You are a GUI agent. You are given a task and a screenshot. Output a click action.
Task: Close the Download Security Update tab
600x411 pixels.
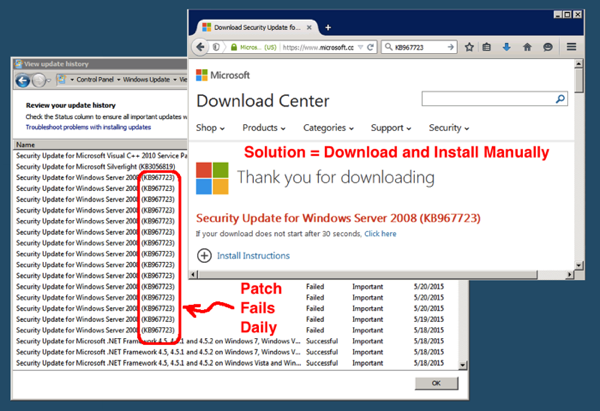click(x=309, y=28)
